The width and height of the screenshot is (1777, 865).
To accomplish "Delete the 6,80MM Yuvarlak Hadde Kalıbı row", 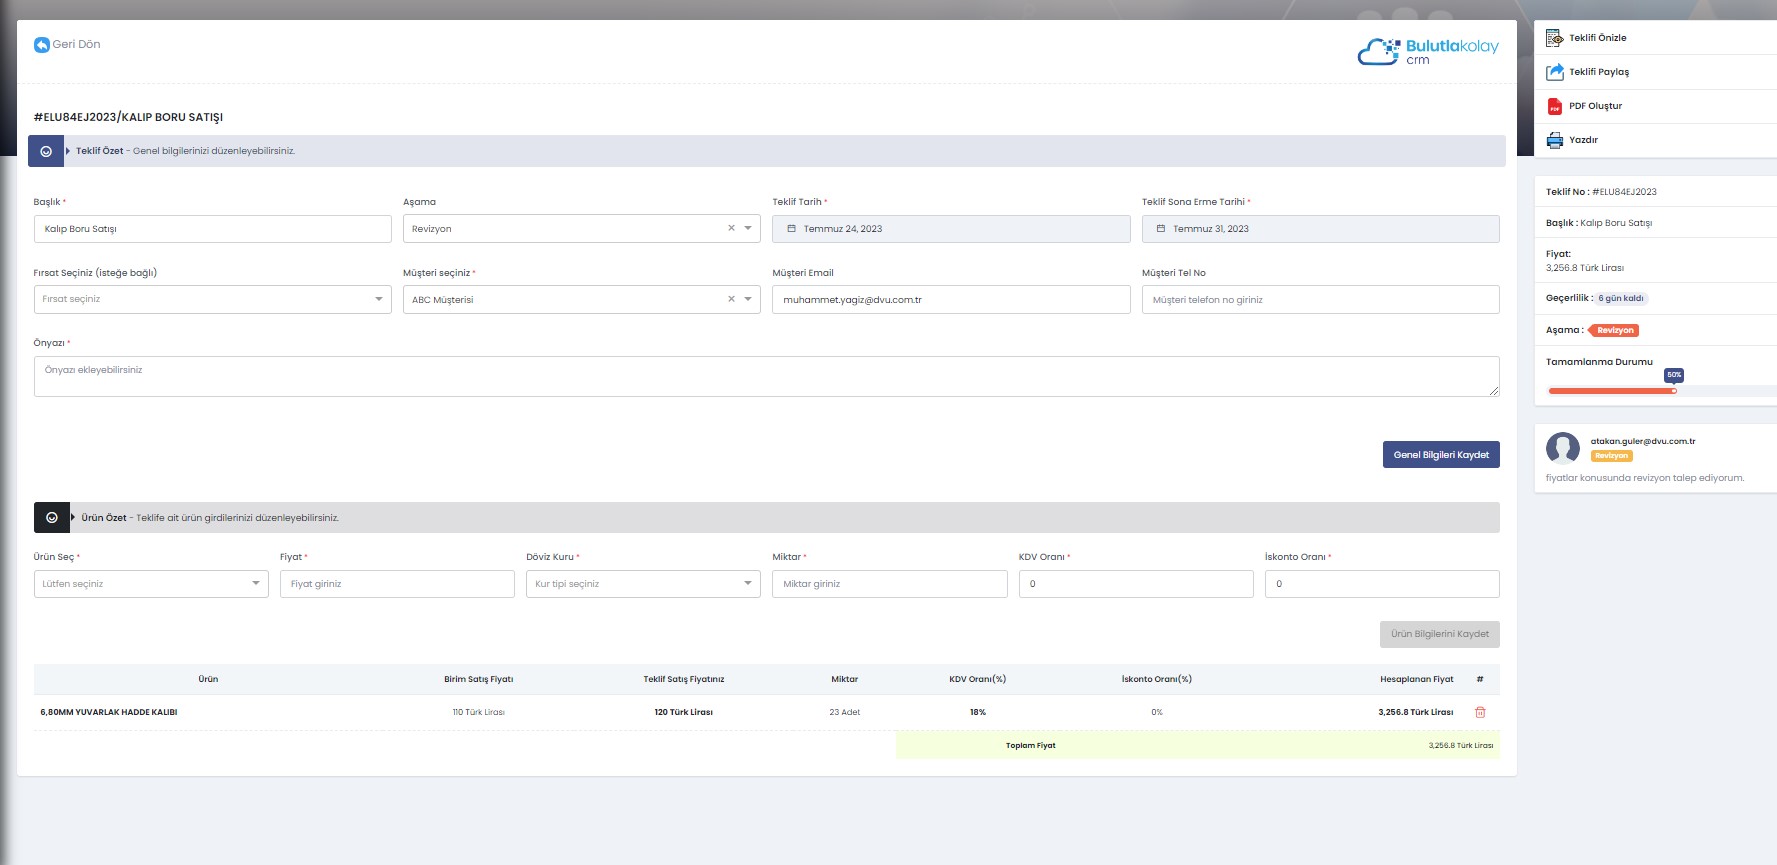I will point(1480,712).
